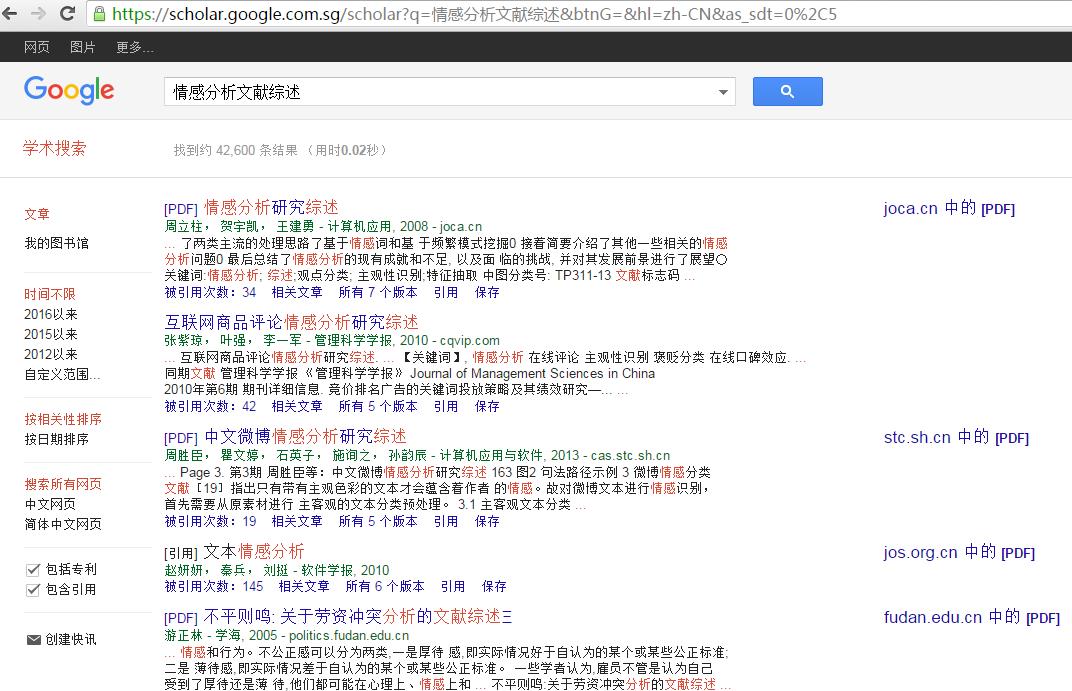Image resolution: width=1072 pixels, height=691 pixels.
Task: Open the joca.cn [PDF] link
Action: point(949,208)
